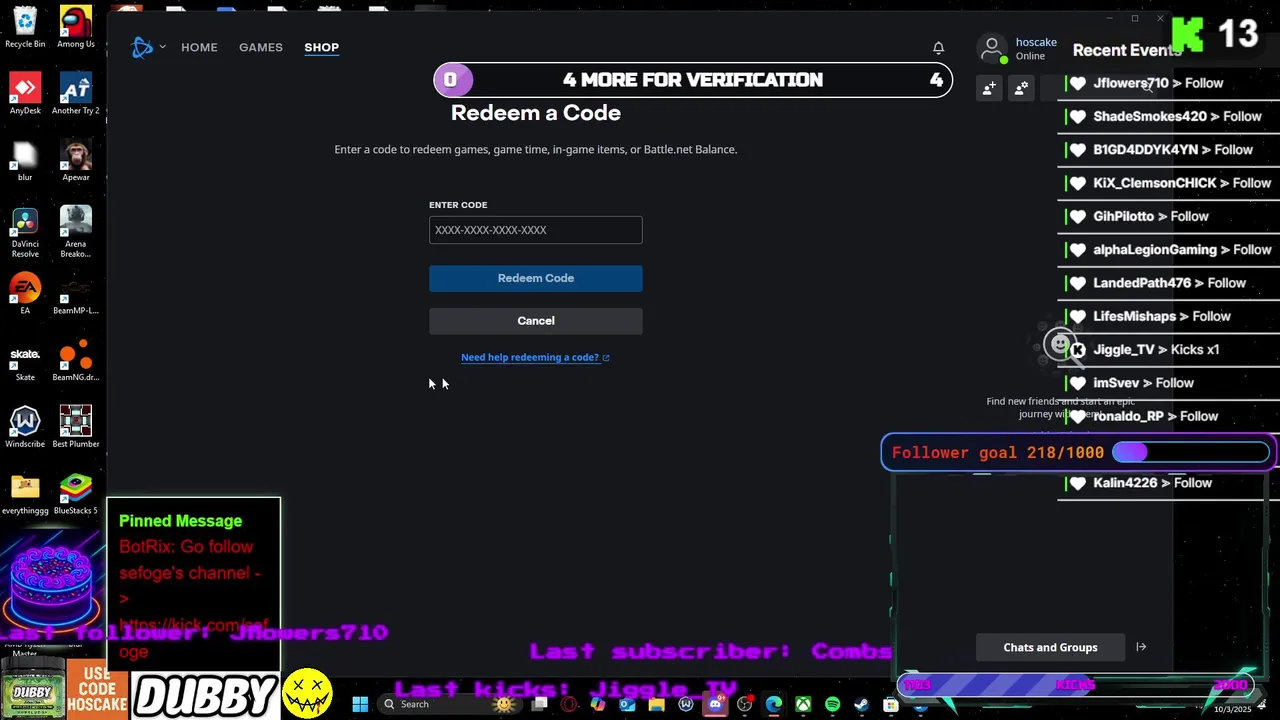Click the 4 More For Verification bar
Viewport: 1280px width, 720px height.
(x=693, y=80)
